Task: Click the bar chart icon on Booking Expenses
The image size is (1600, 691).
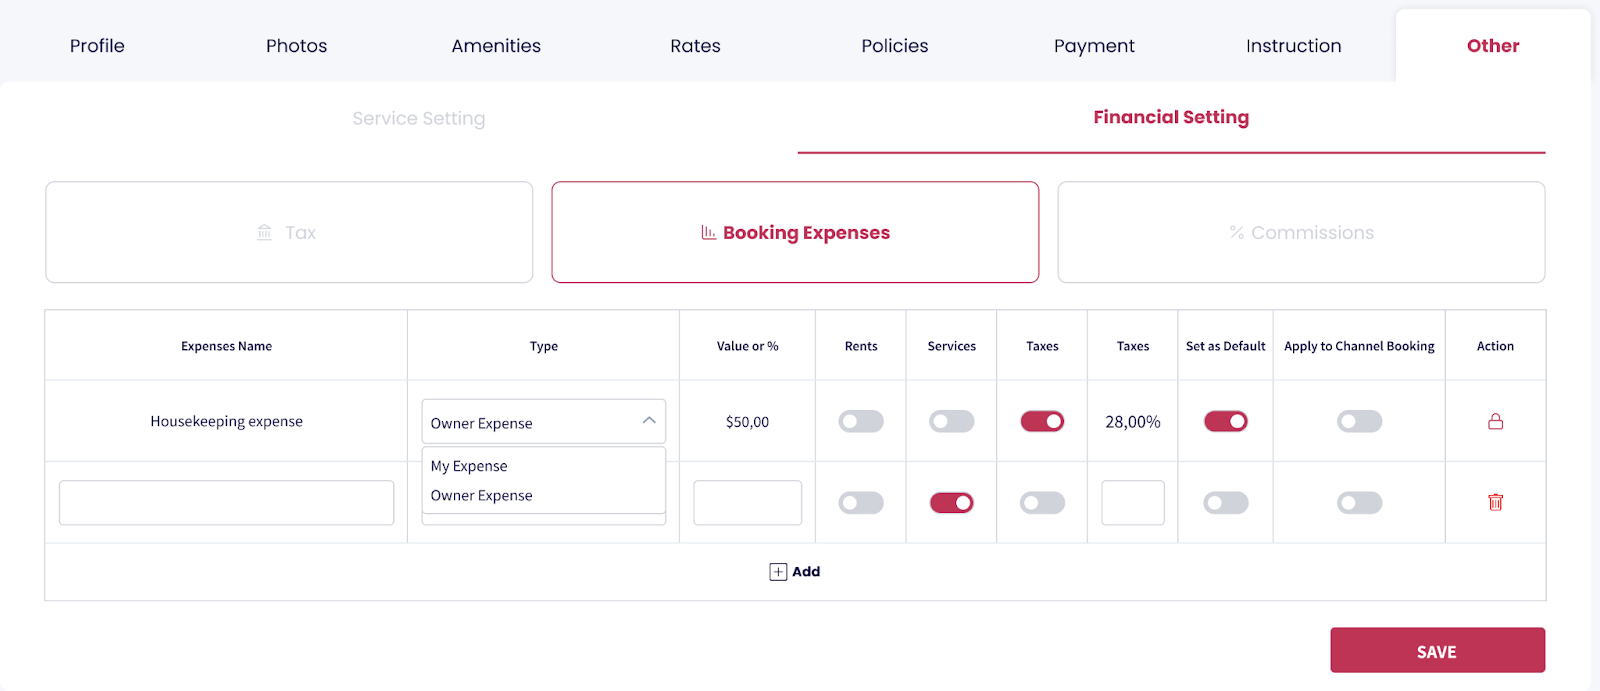Action: coord(708,233)
